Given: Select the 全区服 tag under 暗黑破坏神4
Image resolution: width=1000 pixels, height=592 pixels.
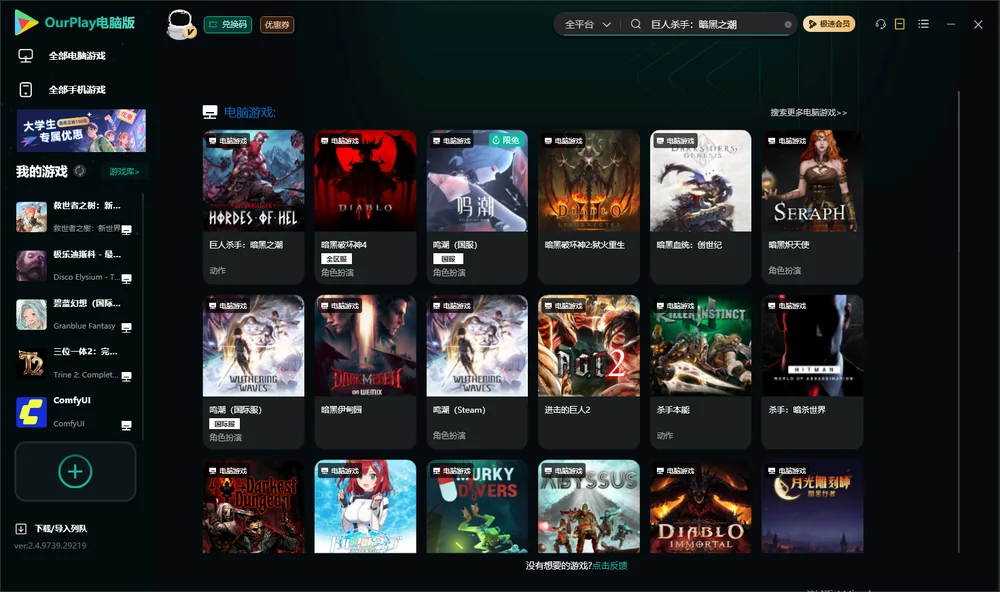Looking at the screenshot, I should (336, 258).
